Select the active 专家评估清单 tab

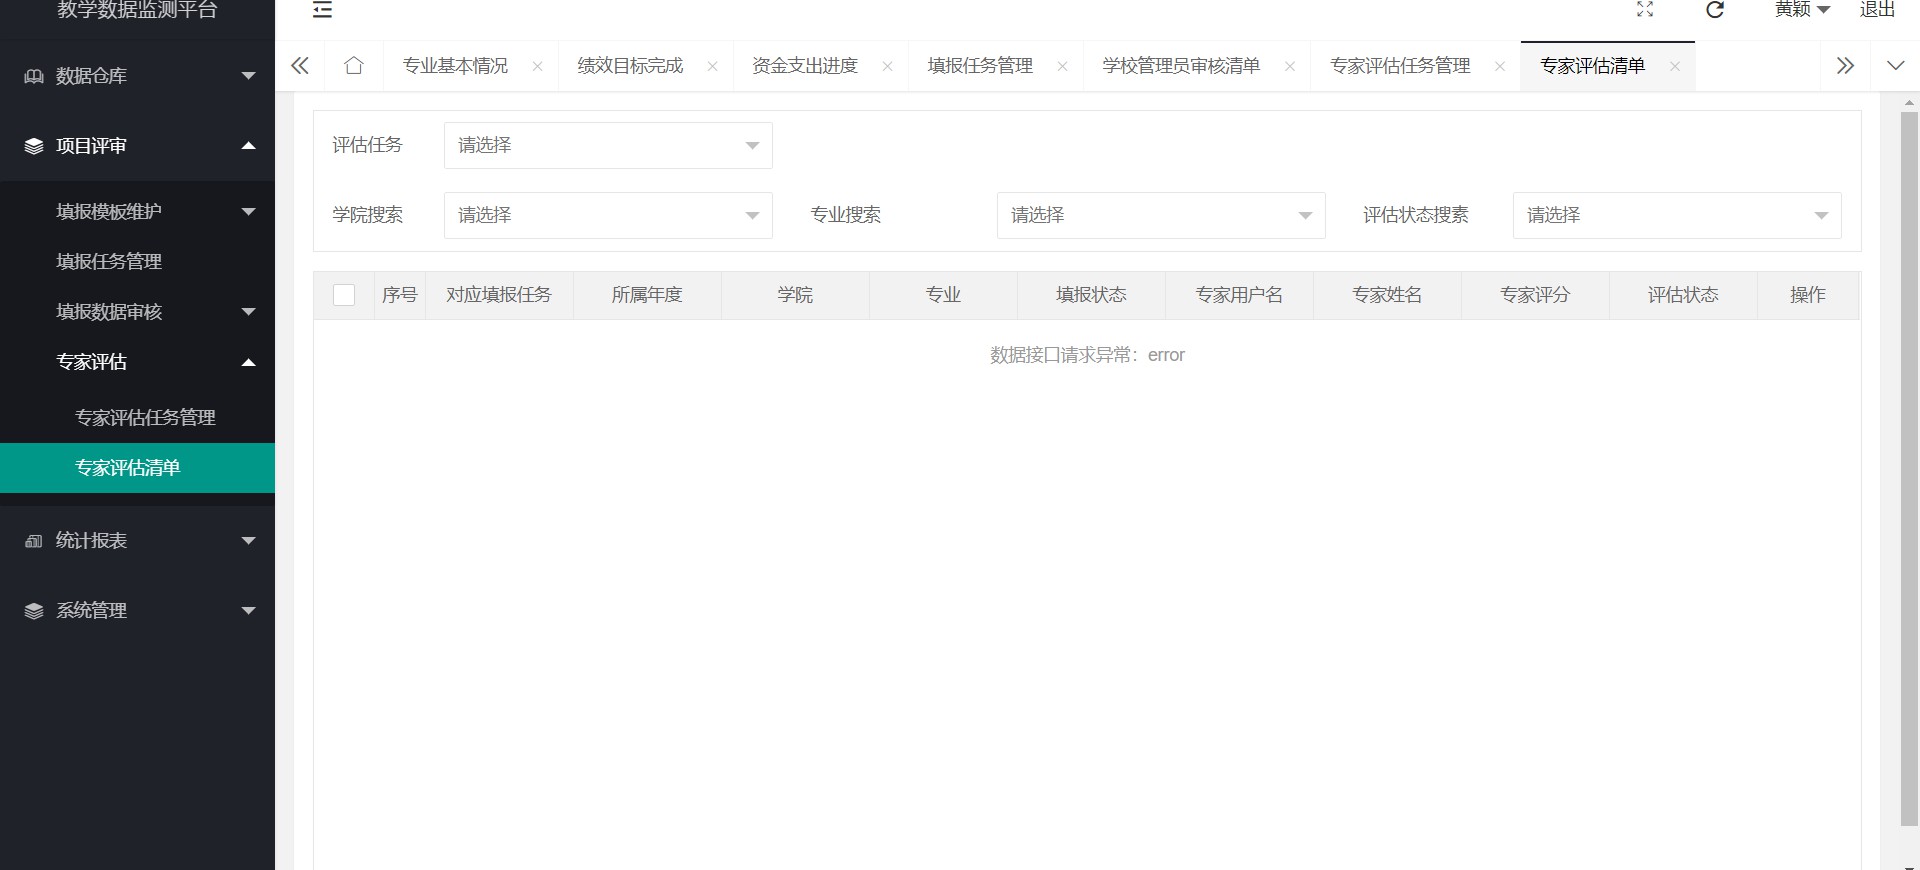click(x=1592, y=66)
